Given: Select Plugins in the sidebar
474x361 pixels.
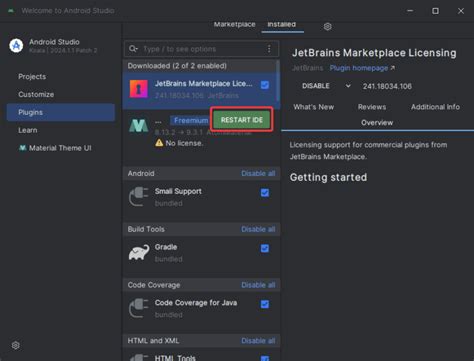Looking at the screenshot, I should [x=61, y=112].
